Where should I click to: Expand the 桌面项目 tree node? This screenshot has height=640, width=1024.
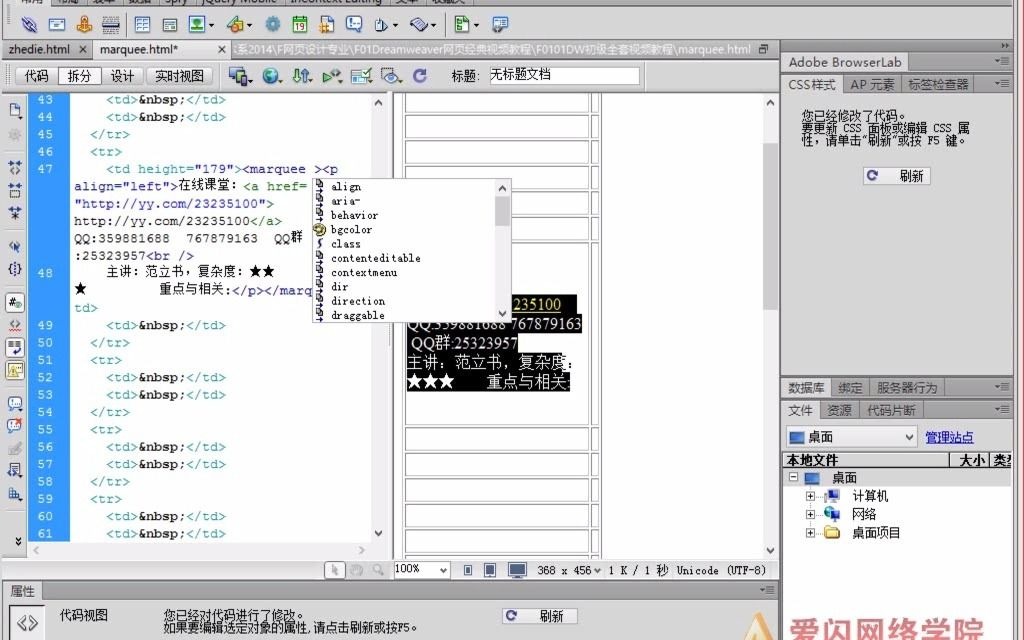810,533
